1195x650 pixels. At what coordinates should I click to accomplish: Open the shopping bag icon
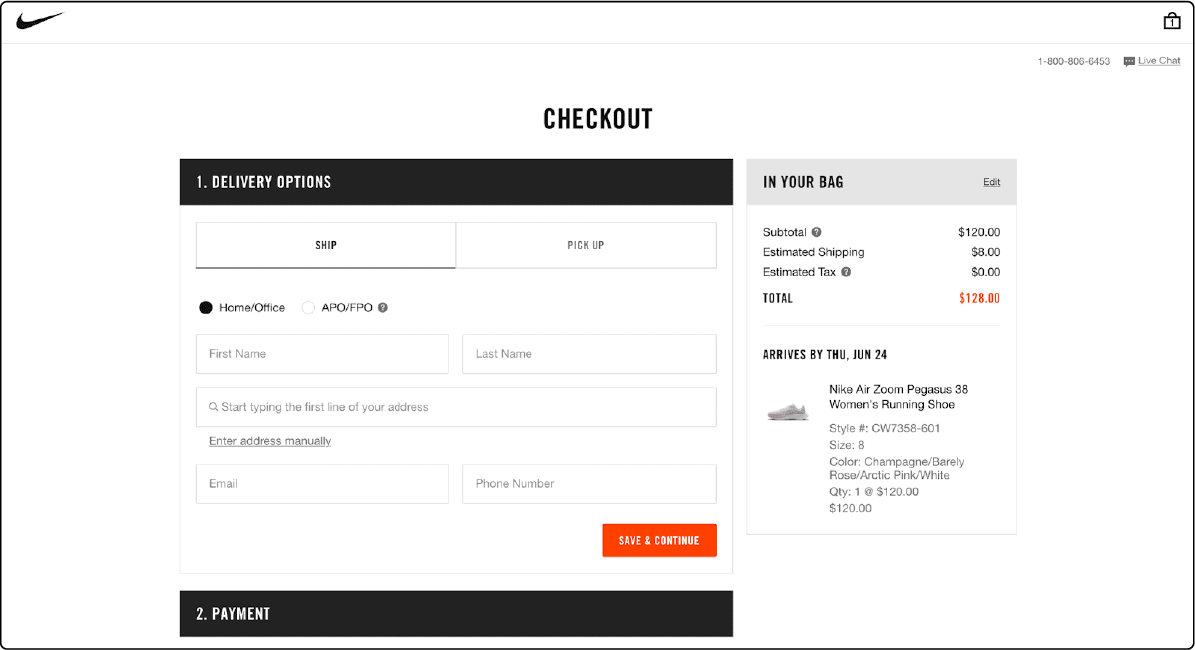(1171, 21)
